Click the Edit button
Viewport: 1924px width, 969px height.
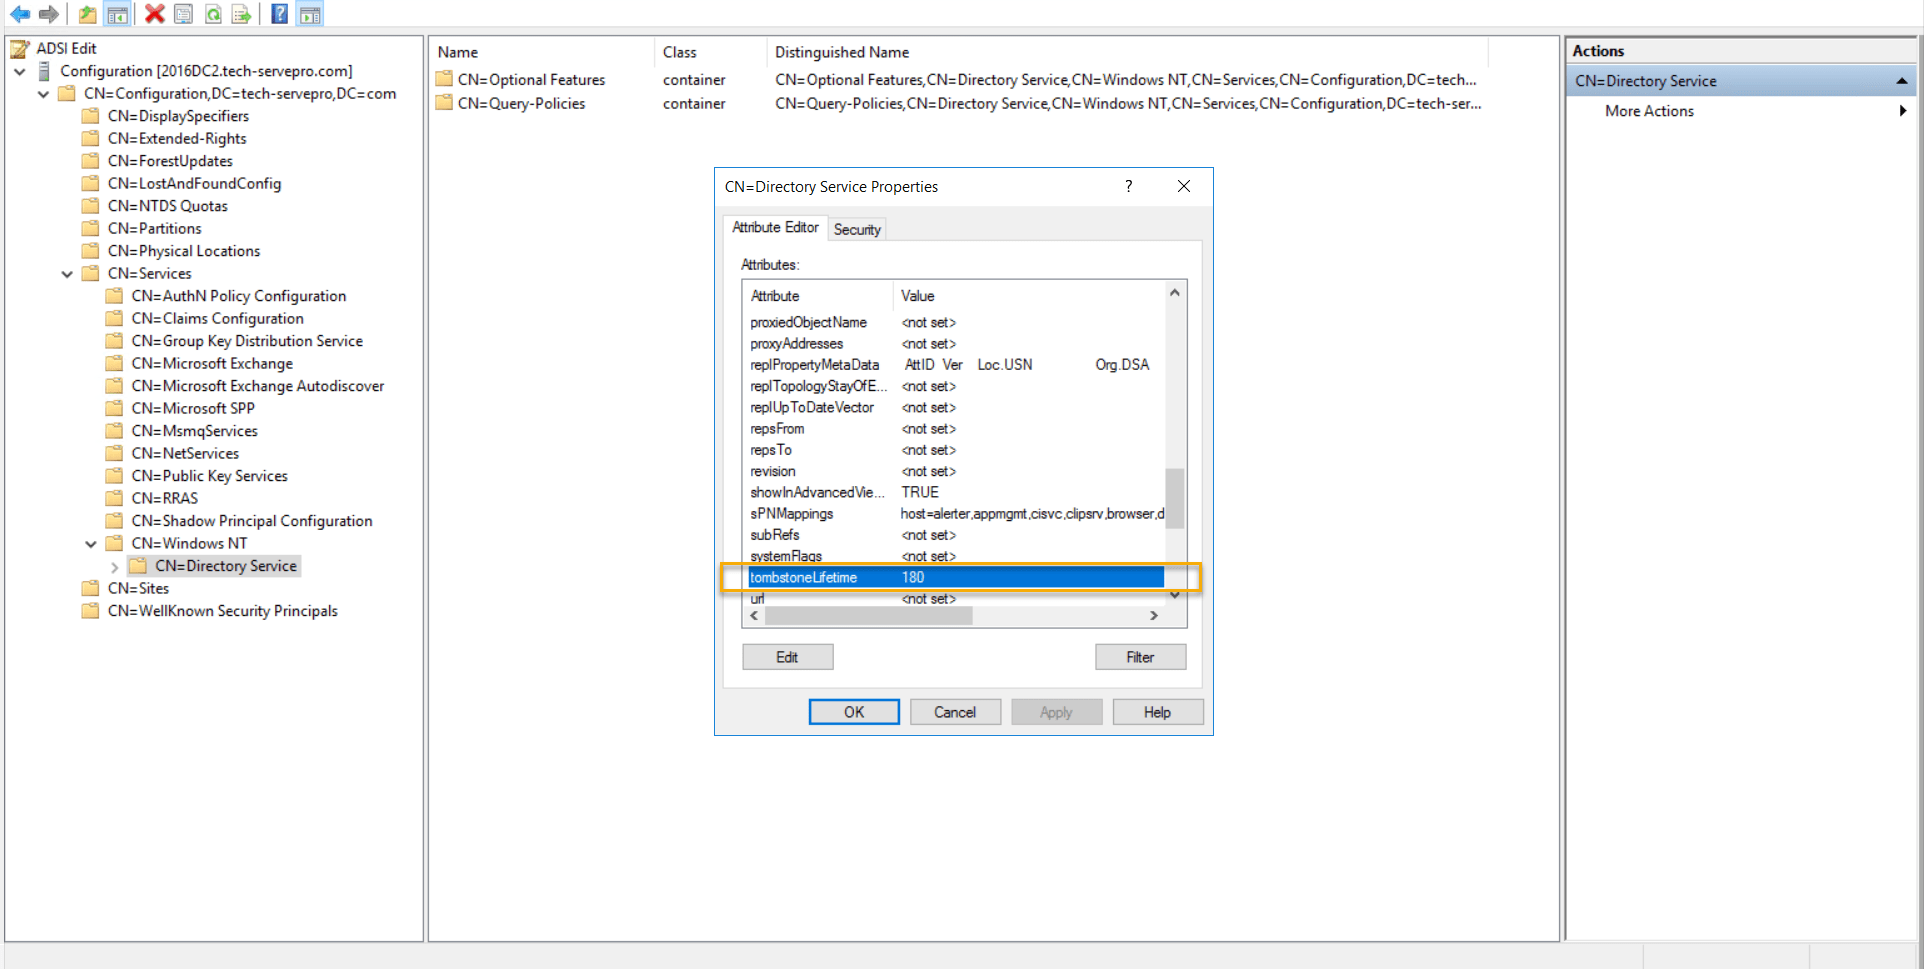(787, 657)
